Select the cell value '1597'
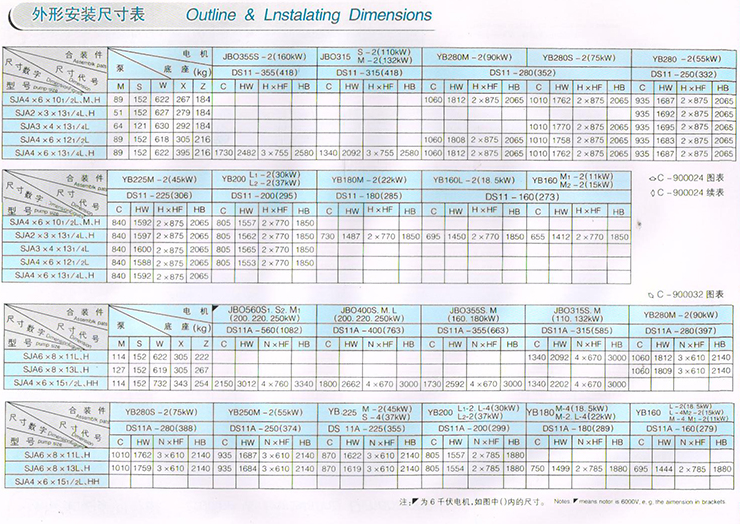The height and width of the screenshot is (524, 740). 142,236
